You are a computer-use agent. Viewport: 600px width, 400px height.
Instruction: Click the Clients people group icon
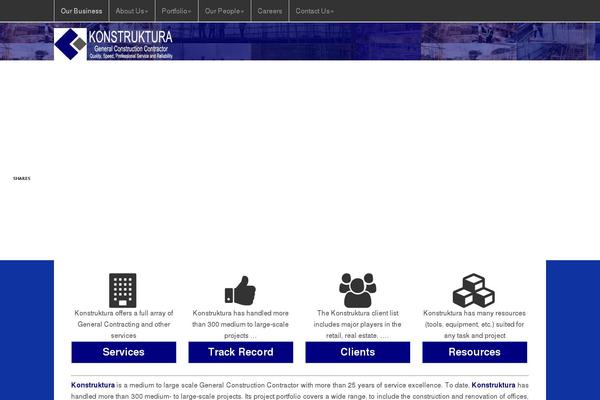357,290
